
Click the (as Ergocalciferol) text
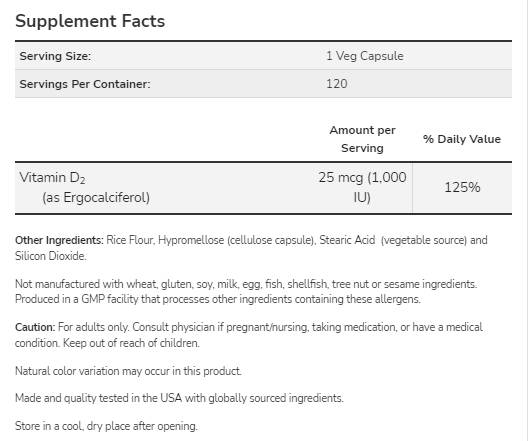pyautogui.click(x=96, y=198)
